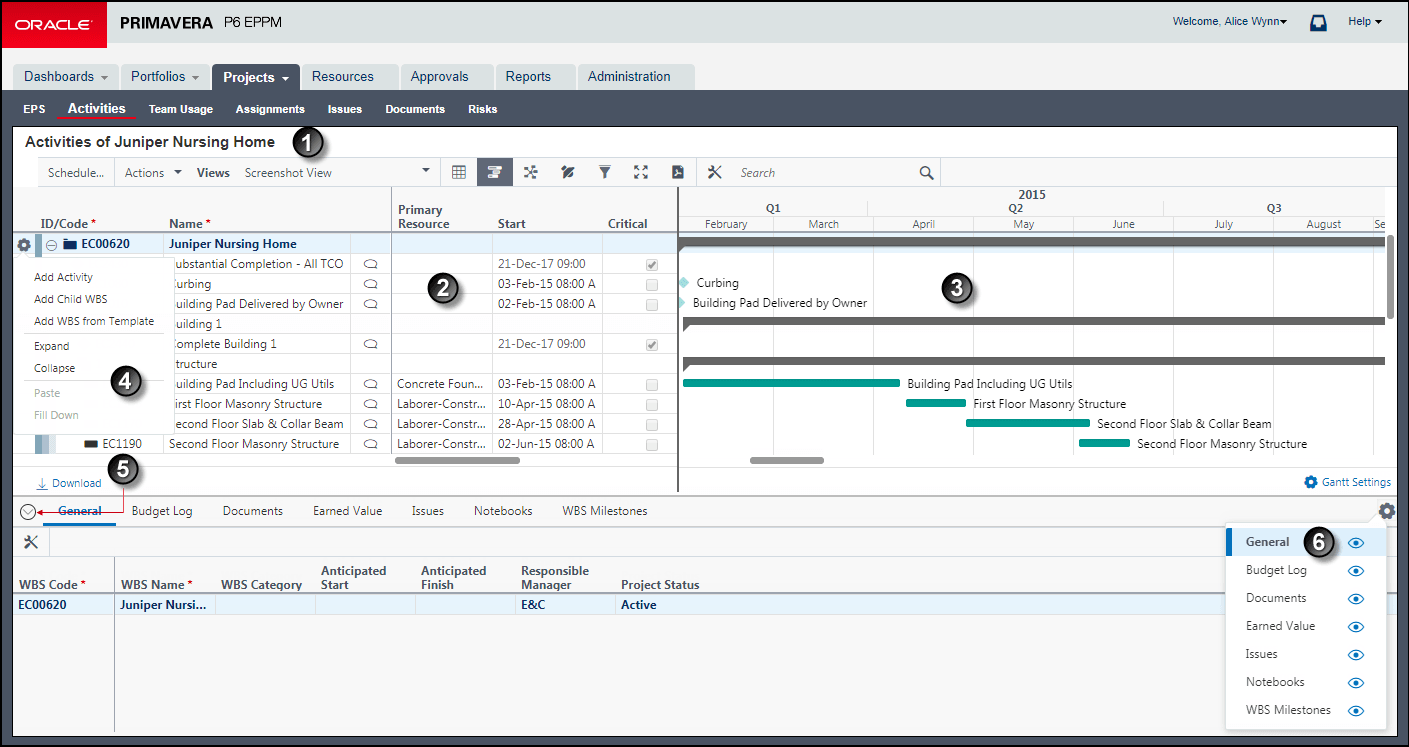The height and width of the screenshot is (747, 1409).
Task: Open the Actions dropdown
Action: click(153, 173)
